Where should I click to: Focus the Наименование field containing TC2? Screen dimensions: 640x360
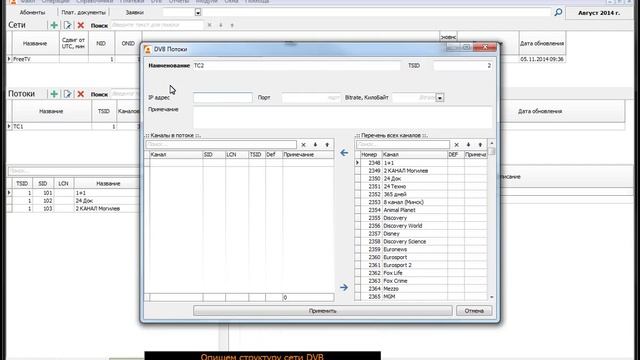click(296, 66)
